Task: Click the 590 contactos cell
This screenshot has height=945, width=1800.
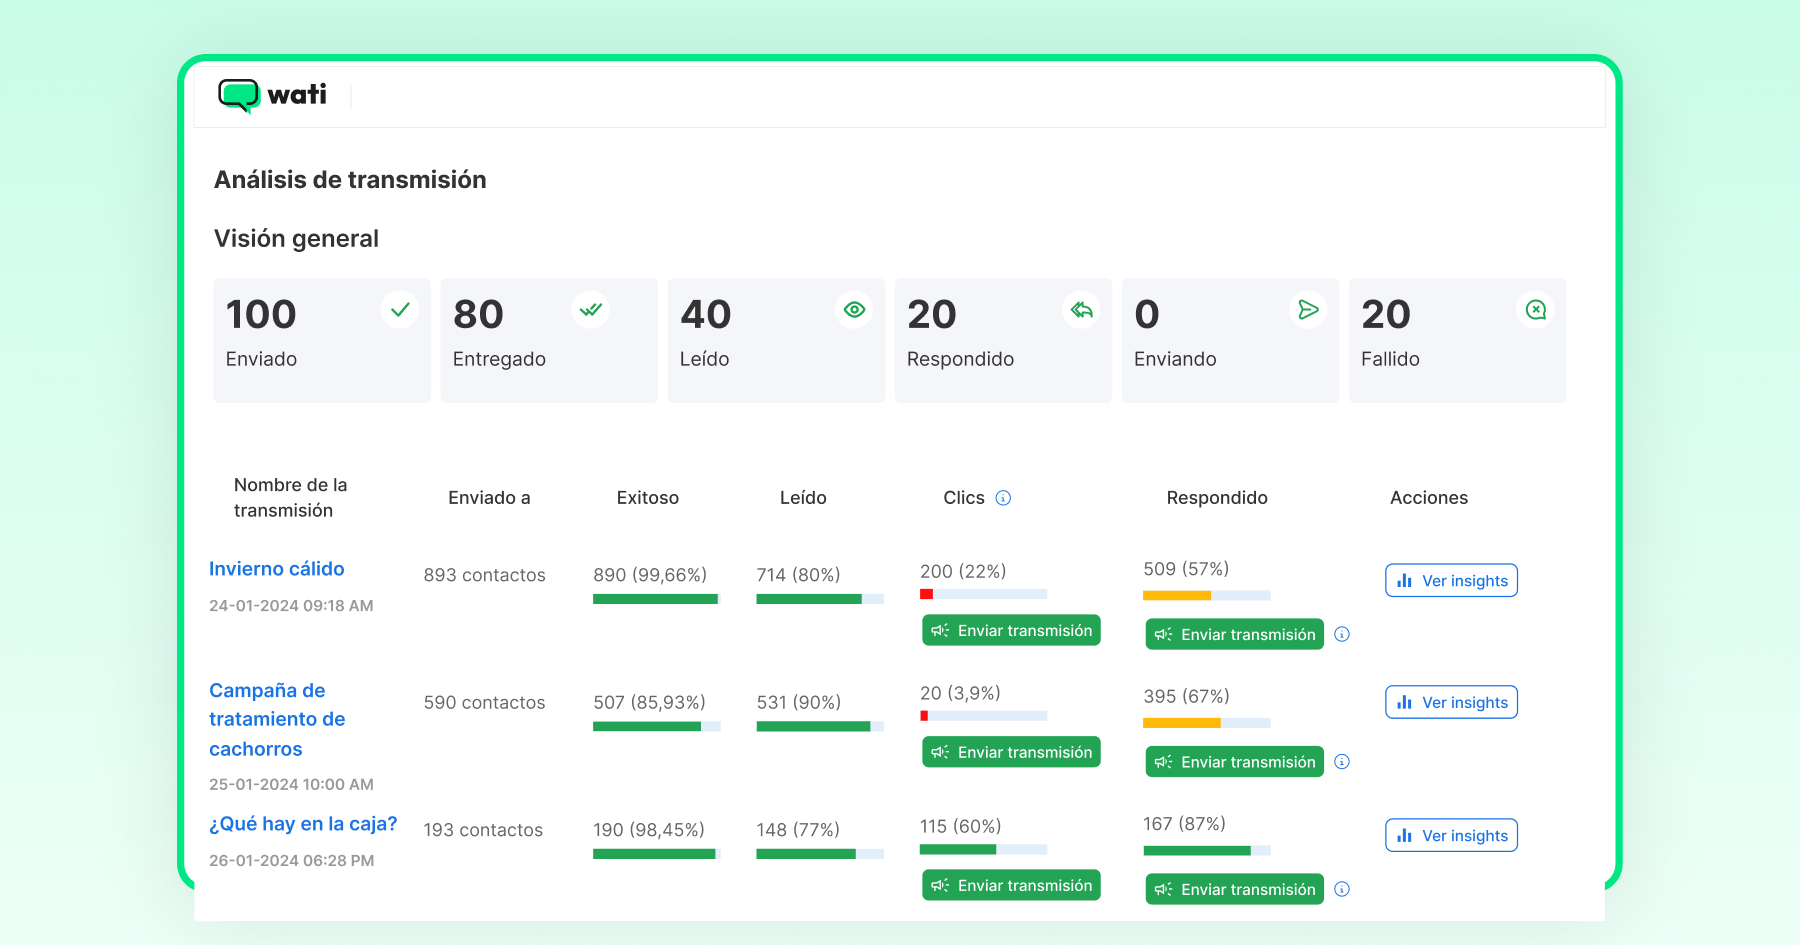Action: (x=484, y=703)
